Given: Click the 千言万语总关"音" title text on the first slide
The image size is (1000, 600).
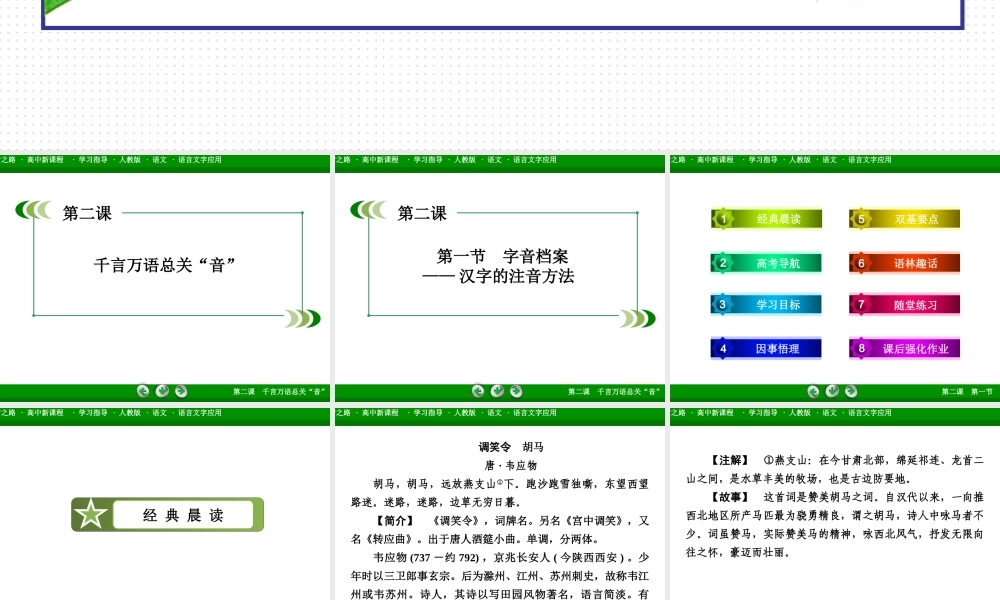Looking at the screenshot, I should (165, 265).
